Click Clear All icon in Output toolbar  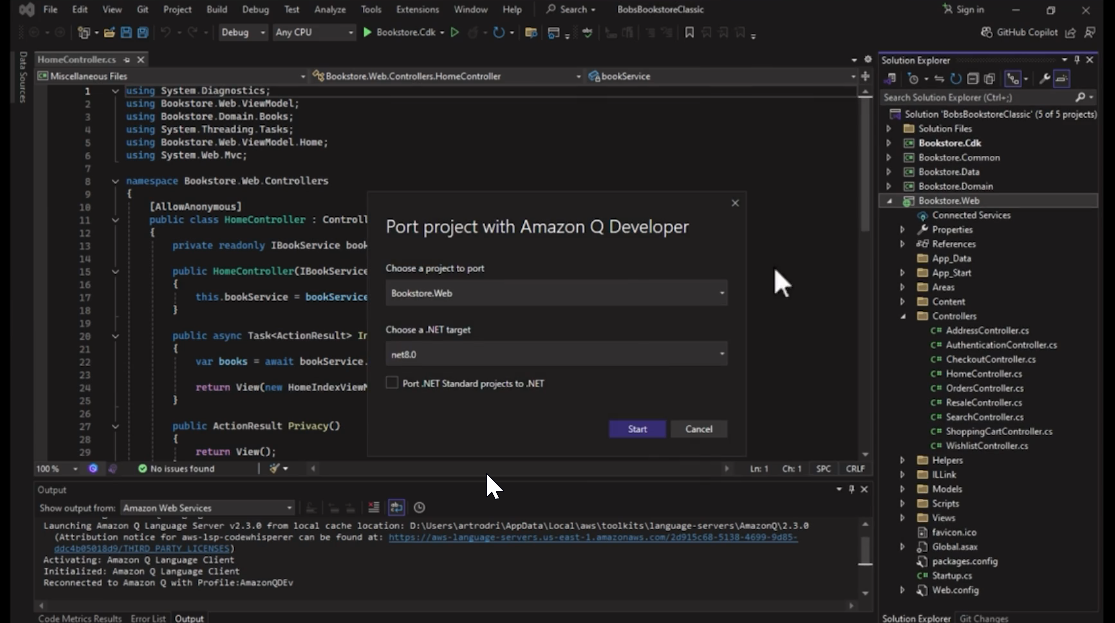pyautogui.click(x=373, y=507)
